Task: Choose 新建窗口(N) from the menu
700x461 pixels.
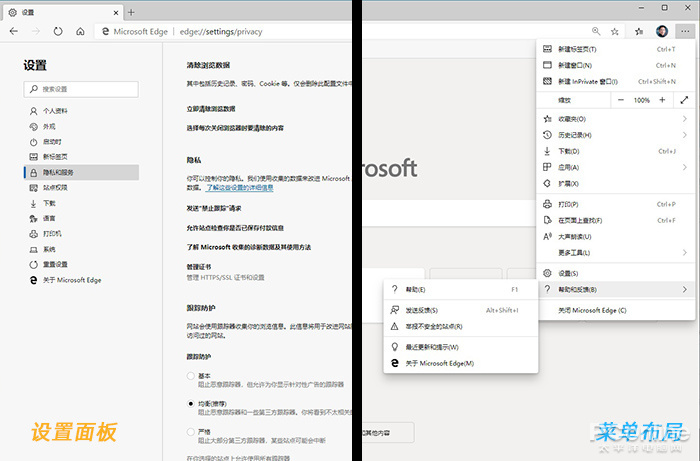Action: click(616, 65)
